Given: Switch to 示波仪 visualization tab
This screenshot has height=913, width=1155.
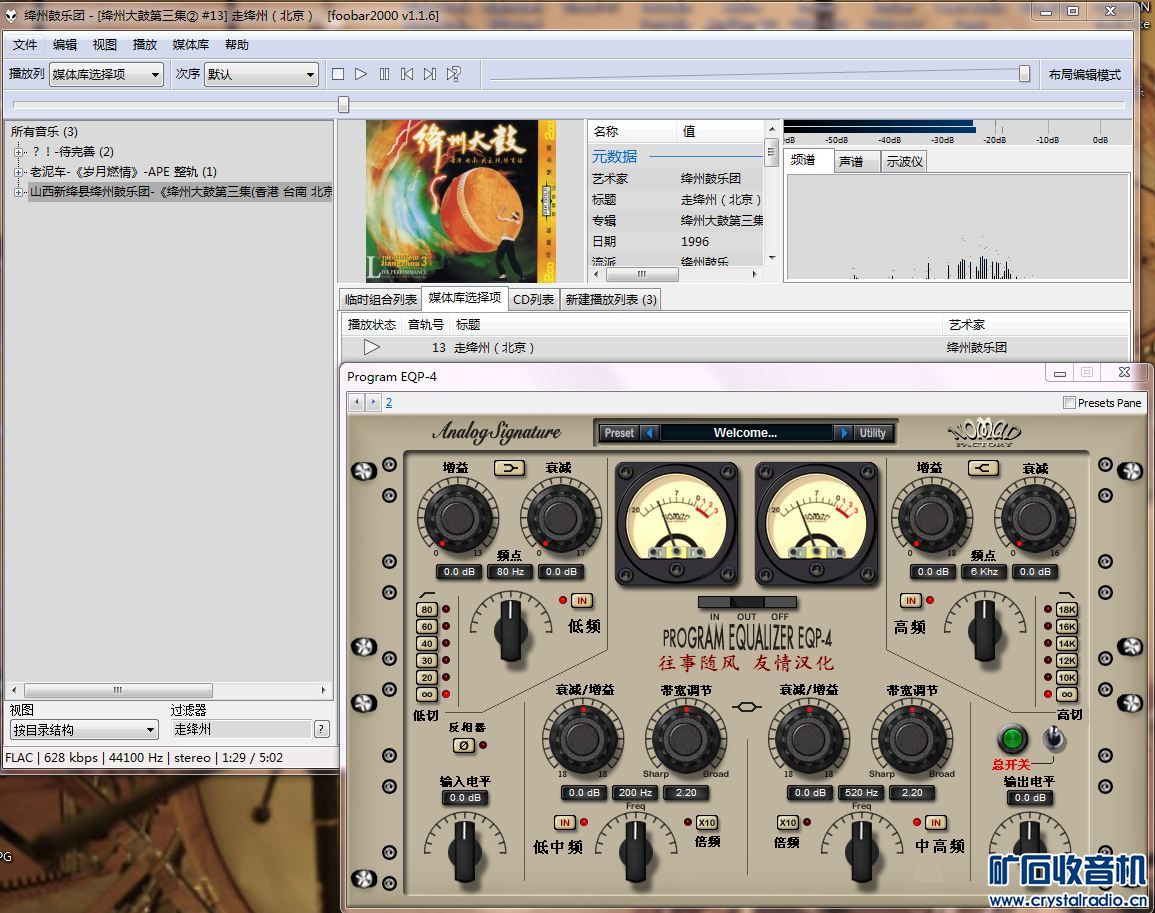Looking at the screenshot, I should (x=904, y=161).
